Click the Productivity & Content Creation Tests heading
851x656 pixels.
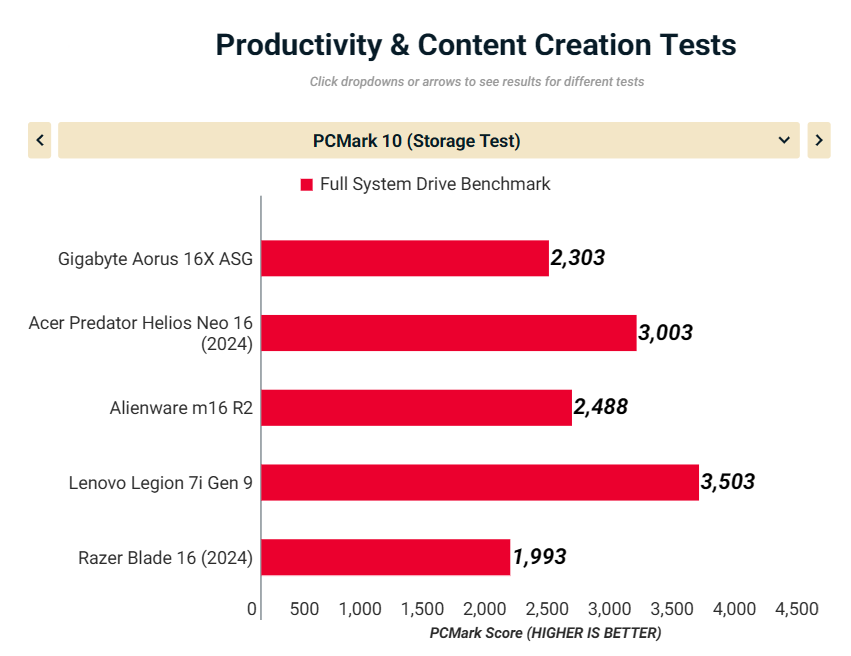tap(476, 45)
